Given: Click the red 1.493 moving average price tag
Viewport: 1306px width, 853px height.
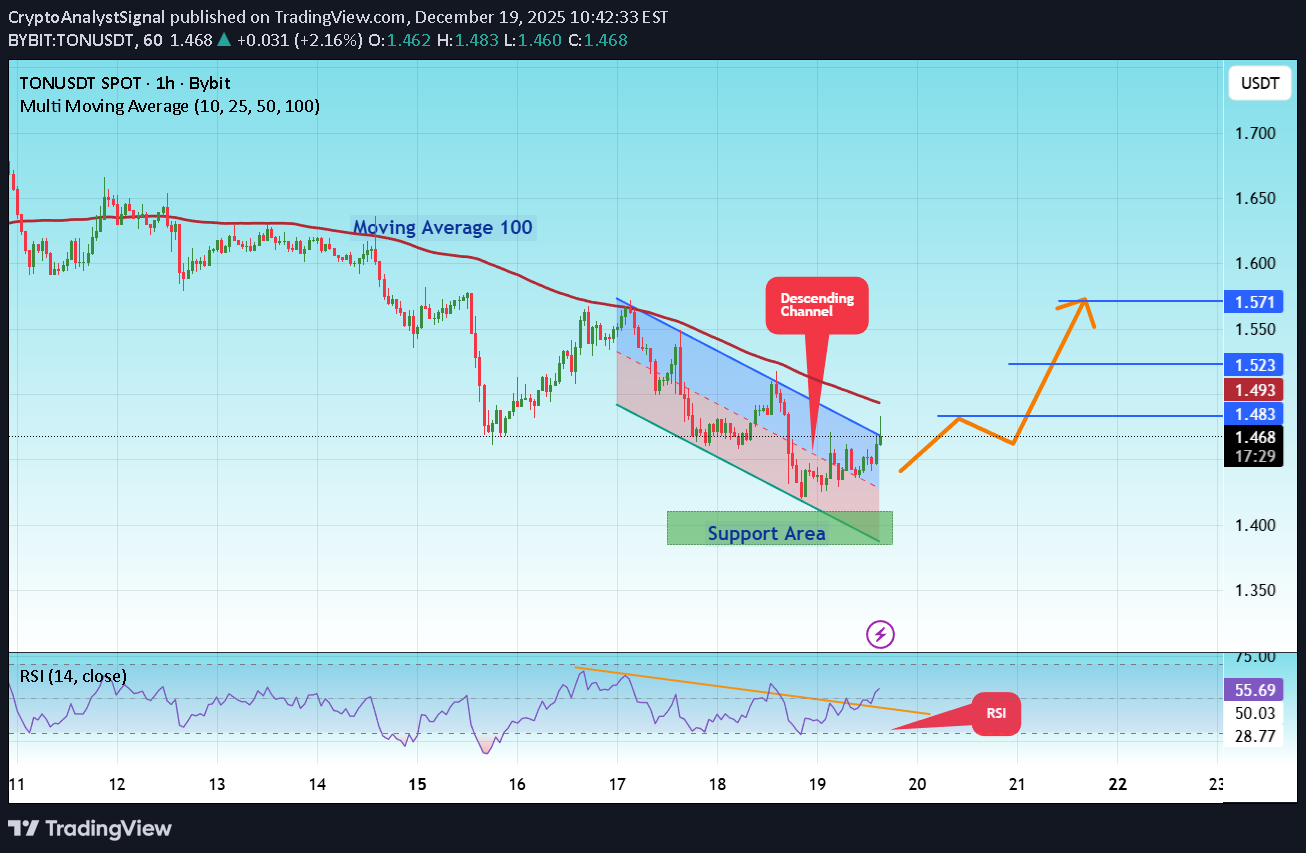Looking at the screenshot, I should pos(1252,390).
